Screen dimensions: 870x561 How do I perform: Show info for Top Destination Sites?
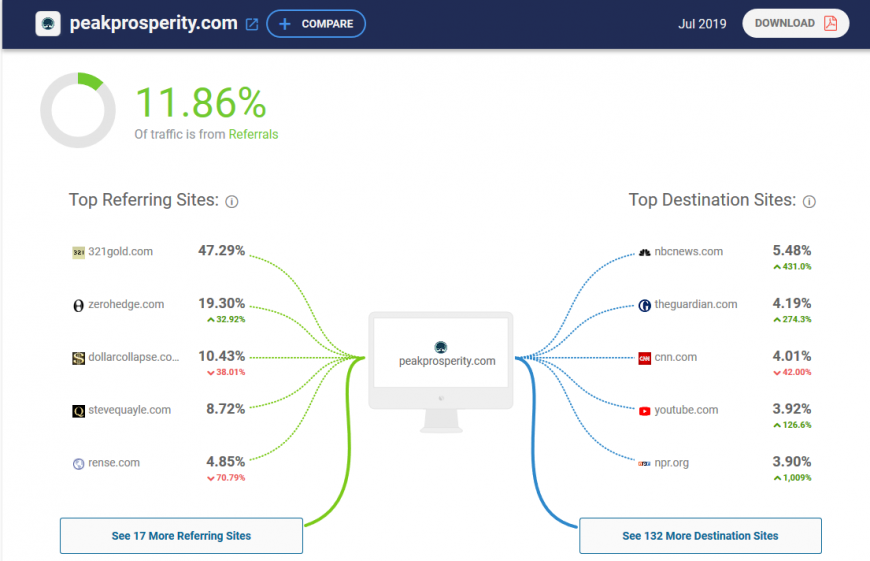click(810, 201)
